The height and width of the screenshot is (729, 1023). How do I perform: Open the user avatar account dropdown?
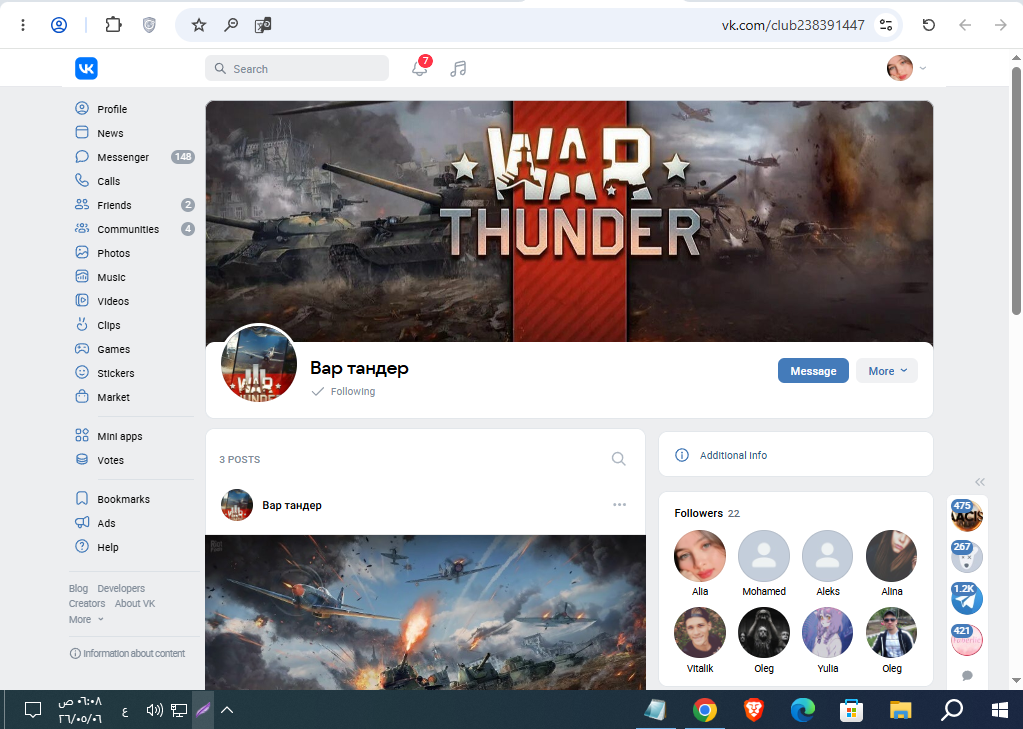coord(906,68)
